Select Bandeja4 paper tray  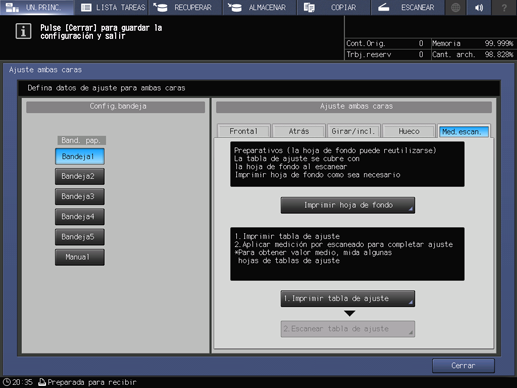point(80,217)
